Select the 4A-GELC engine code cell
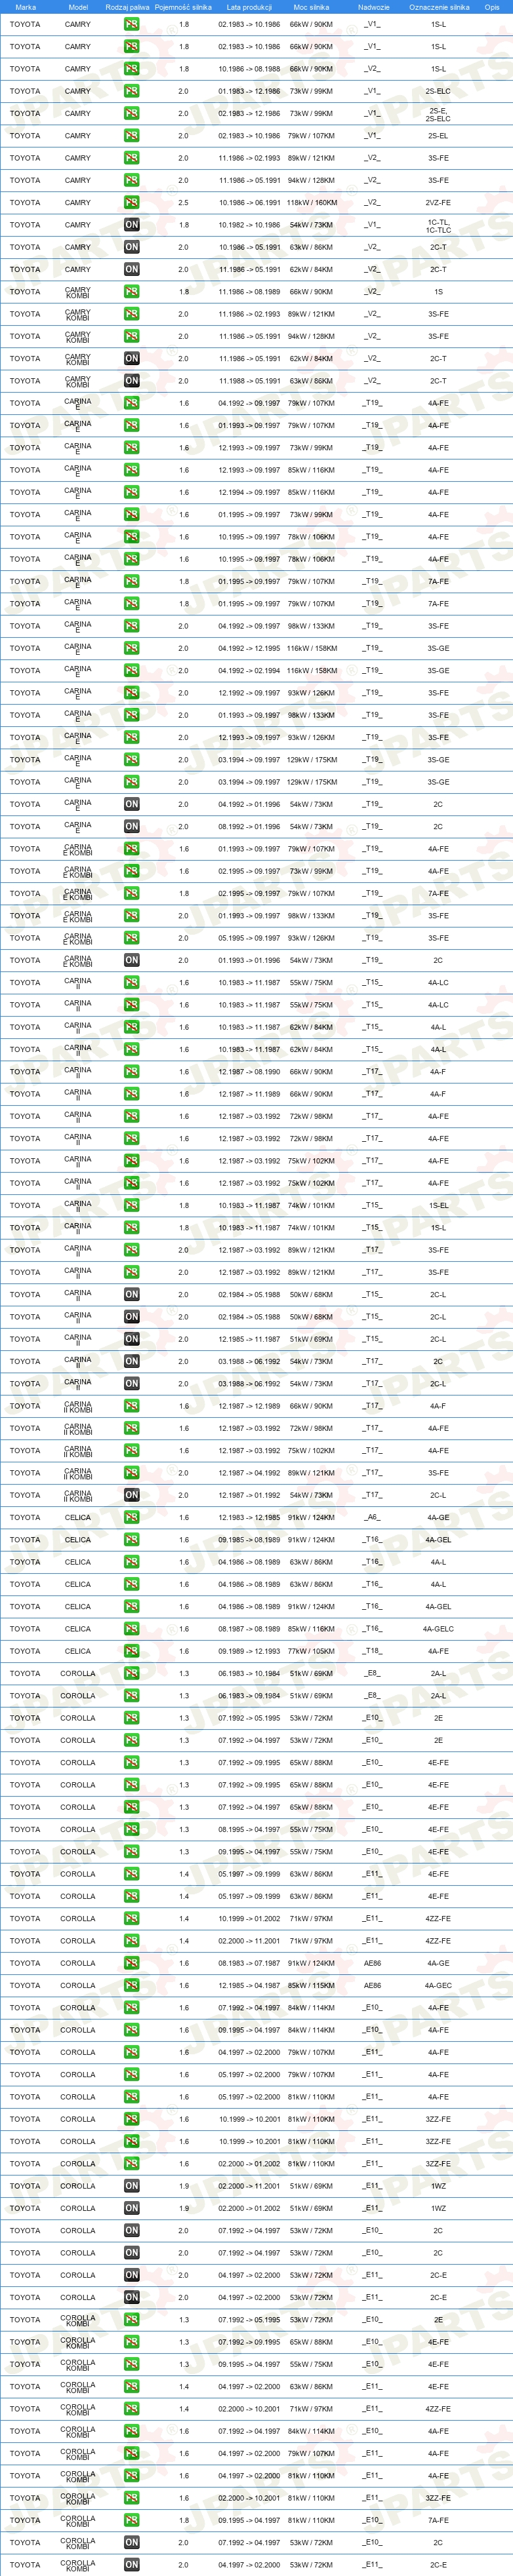The width and height of the screenshot is (513, 2576). tap(438, 1629)
